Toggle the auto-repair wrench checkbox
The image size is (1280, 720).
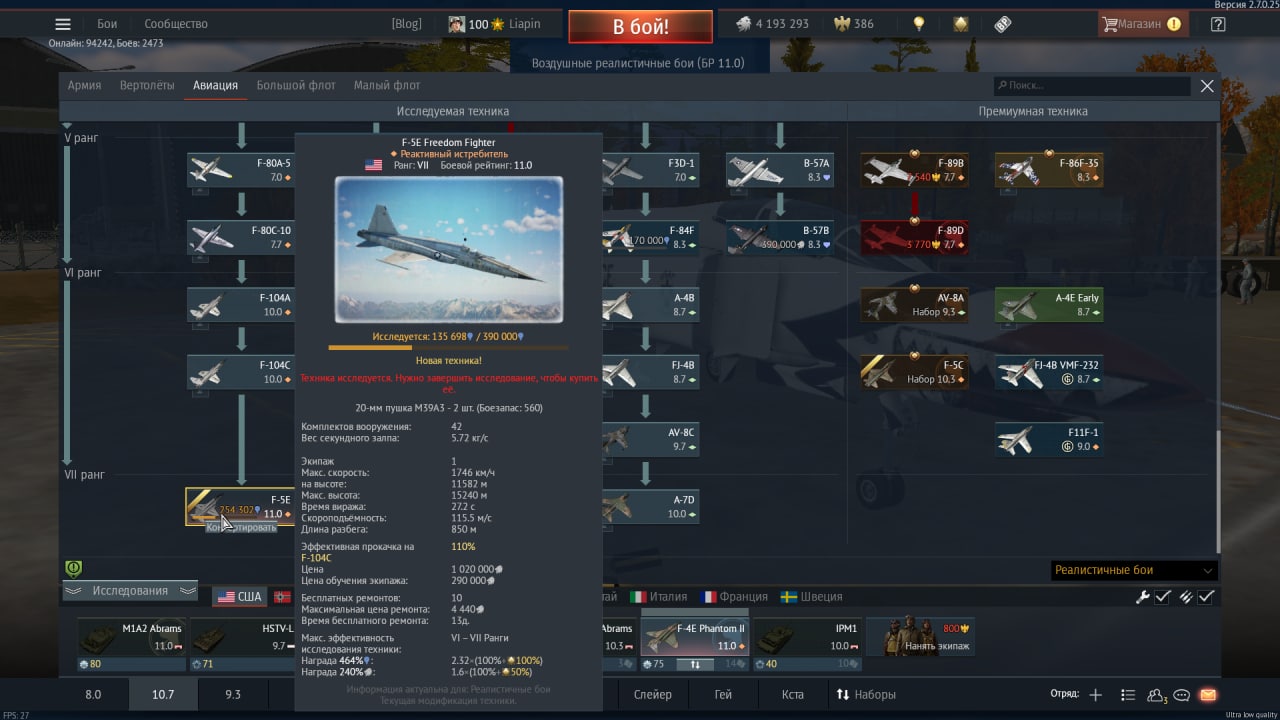pyautogui.click(x=1163, y=597)
